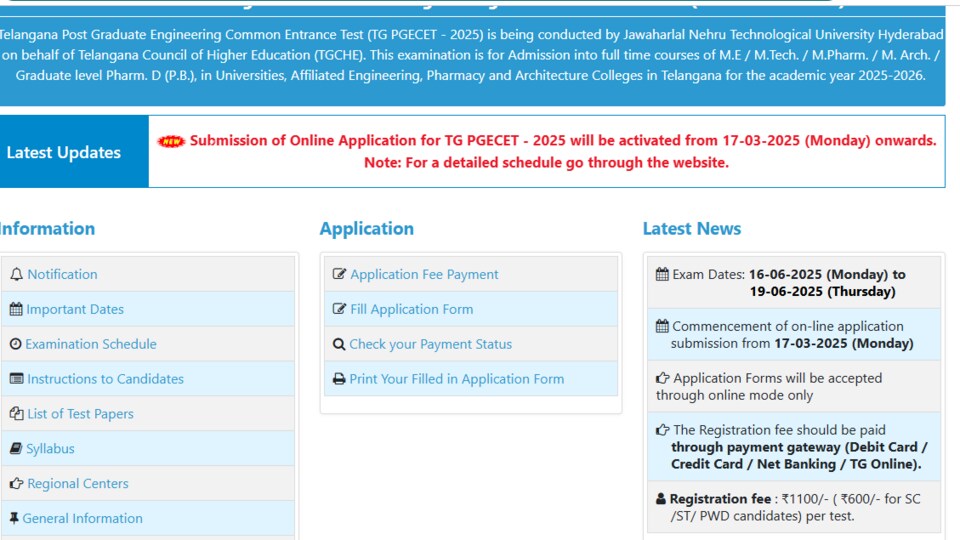This screenshot has height=540, width=960.
Task: Click the Latest Updates label
Action: [x=64, y=152]
